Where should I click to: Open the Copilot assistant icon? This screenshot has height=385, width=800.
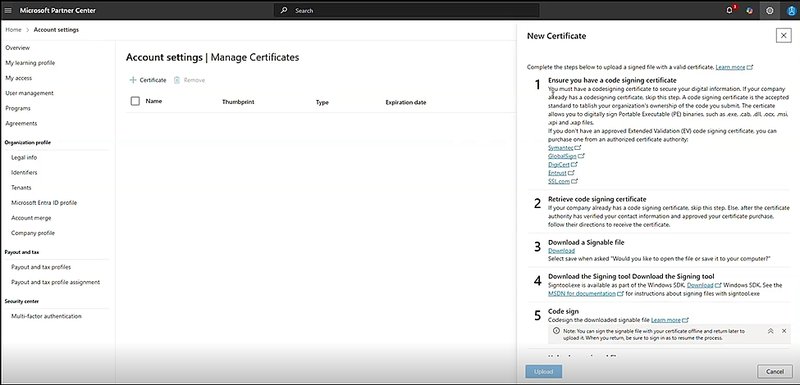[x=749, y=11]
